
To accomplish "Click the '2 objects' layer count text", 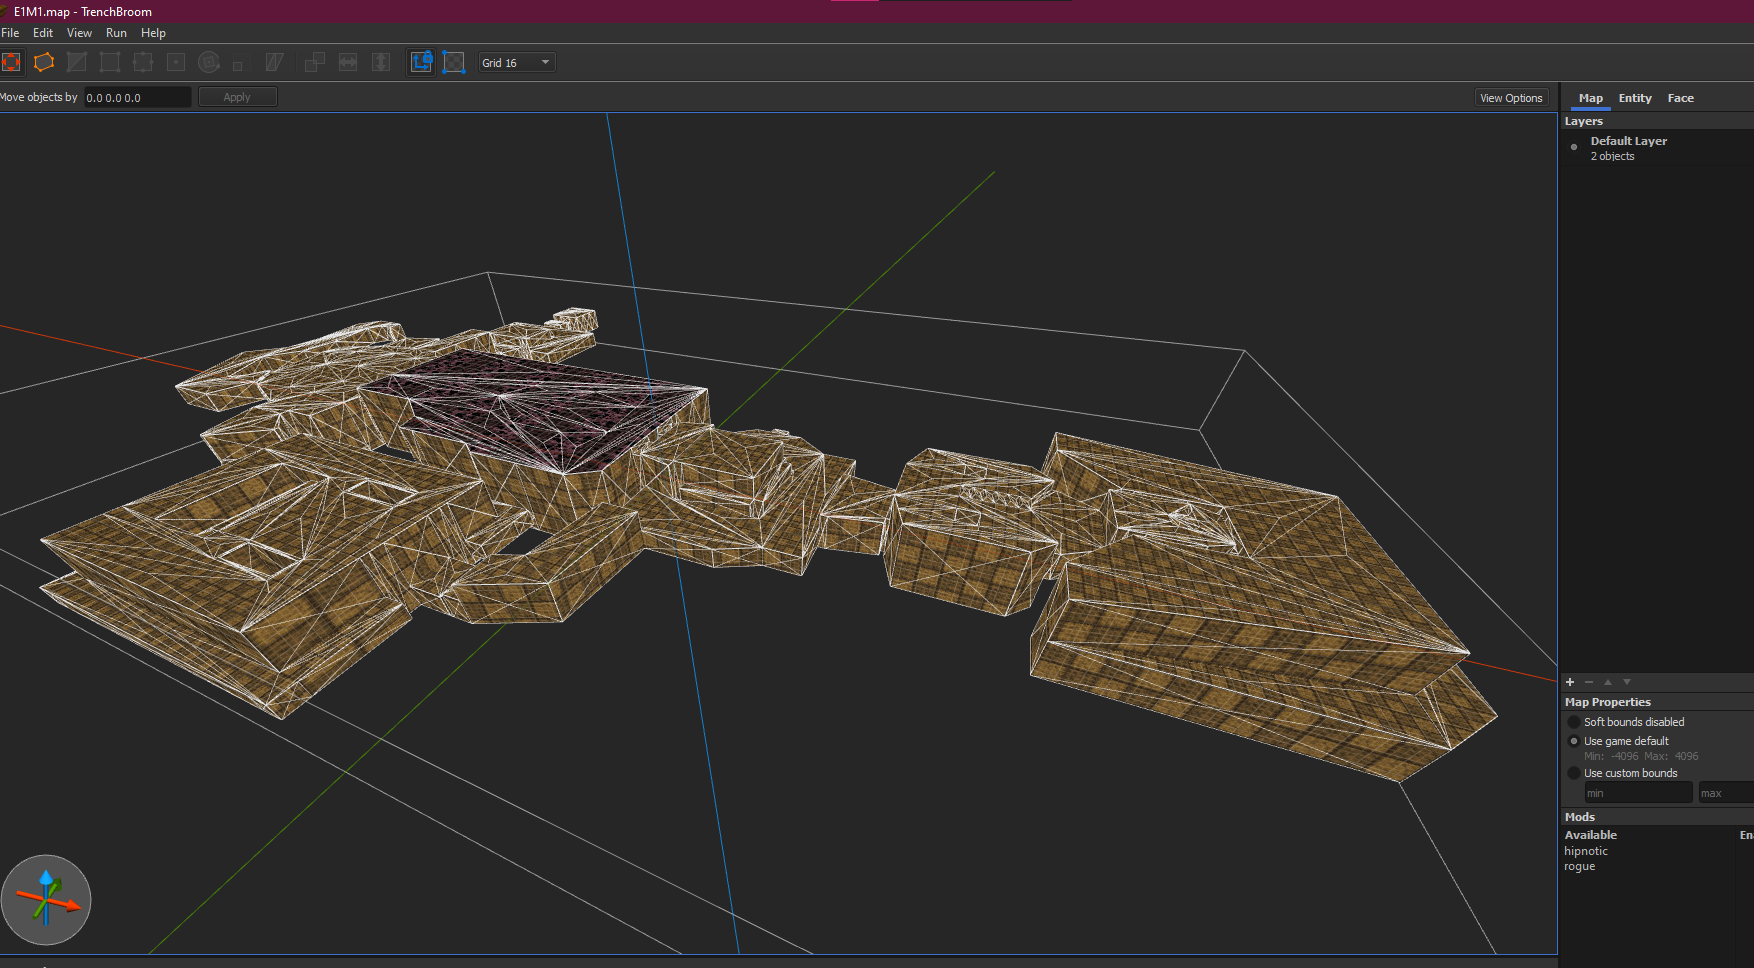I will click(x=1612, y=156).
